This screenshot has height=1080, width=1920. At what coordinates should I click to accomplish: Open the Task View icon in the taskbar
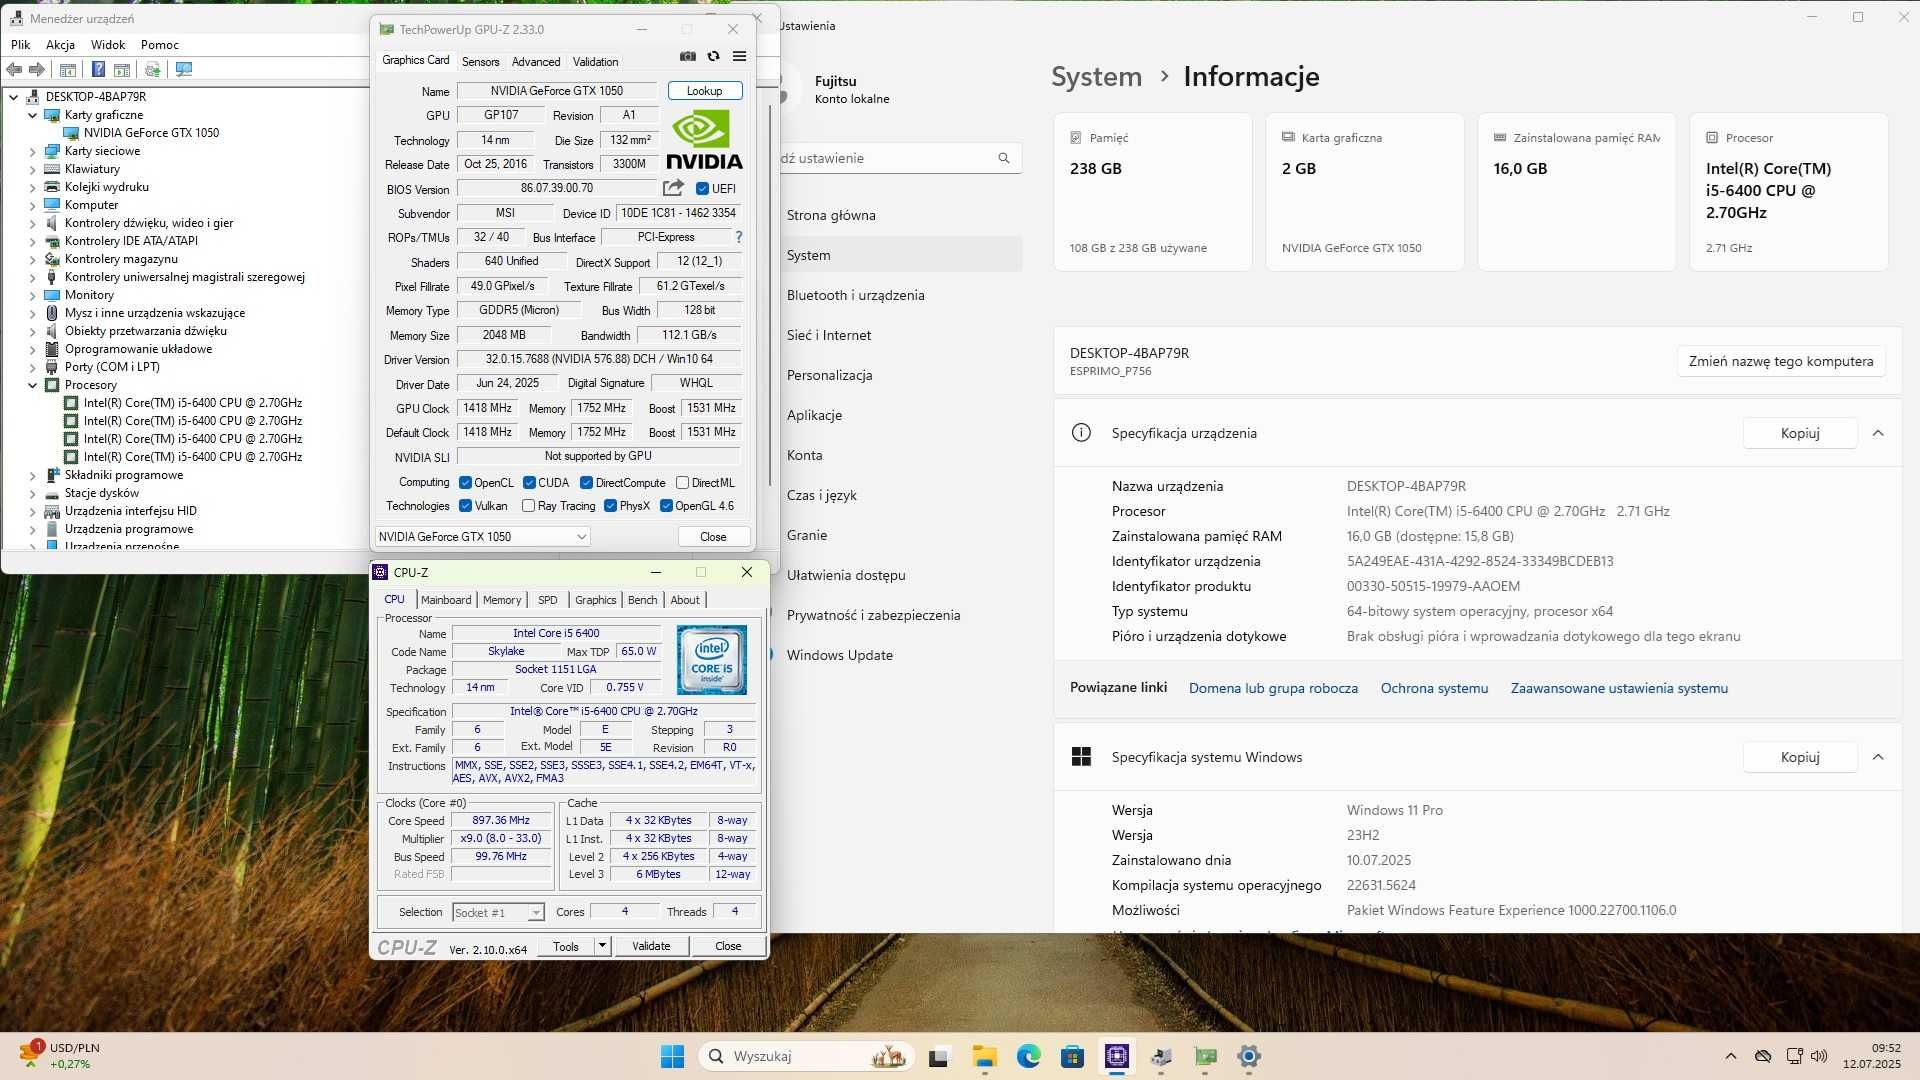(939, 1056)
